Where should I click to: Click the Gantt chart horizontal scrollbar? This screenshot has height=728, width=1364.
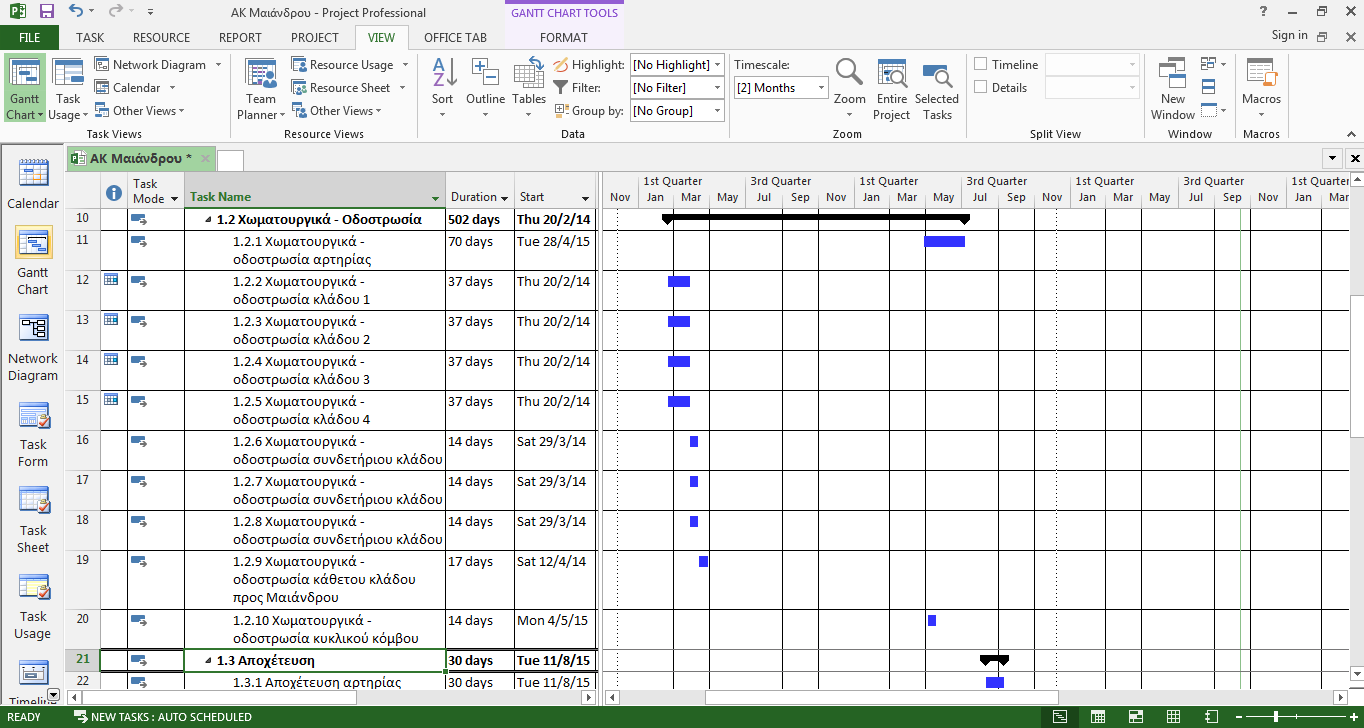click(881, 697)
